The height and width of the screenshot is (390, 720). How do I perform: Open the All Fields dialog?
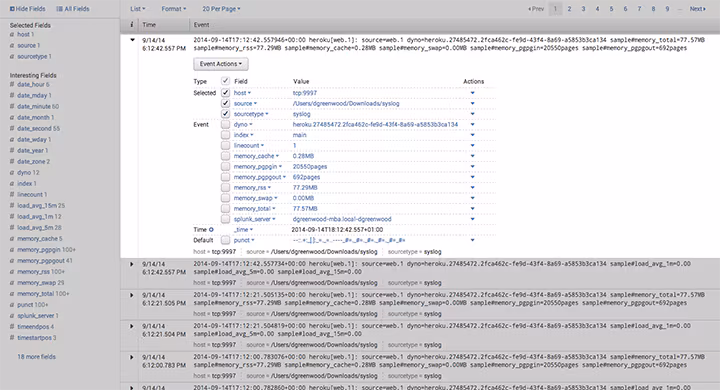click(73, 9)
